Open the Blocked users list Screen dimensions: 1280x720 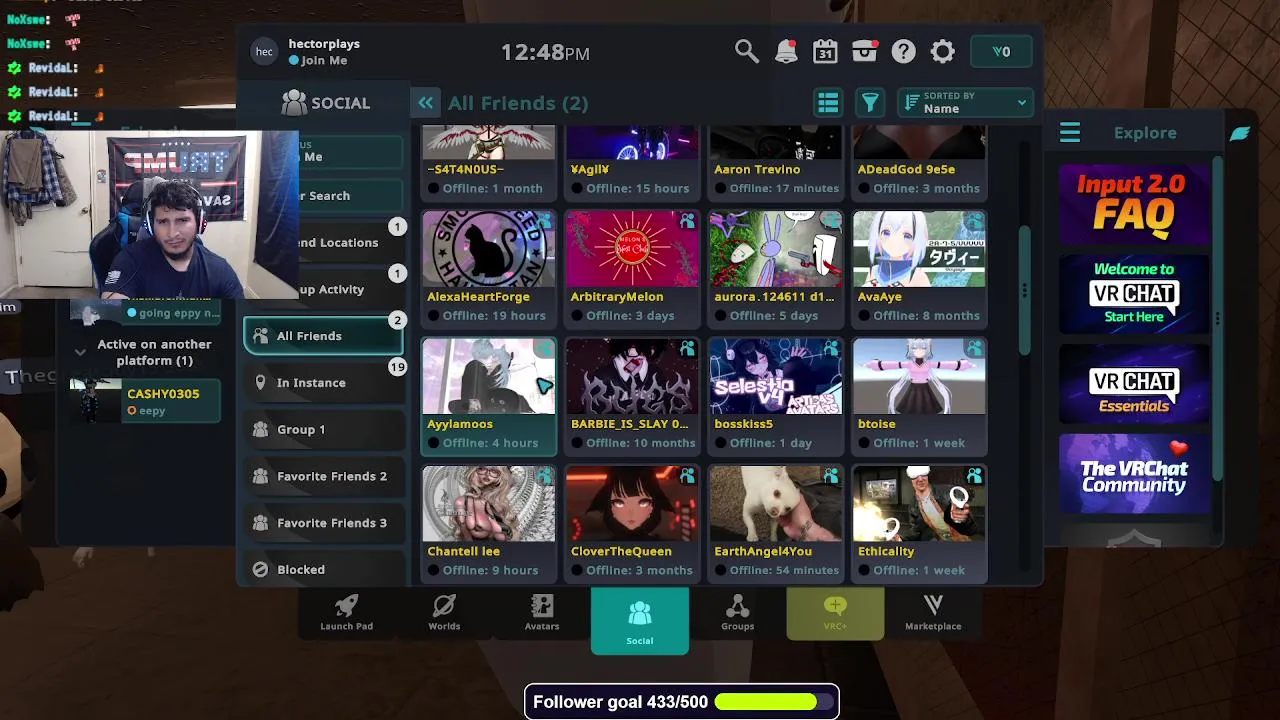(323, 569)
